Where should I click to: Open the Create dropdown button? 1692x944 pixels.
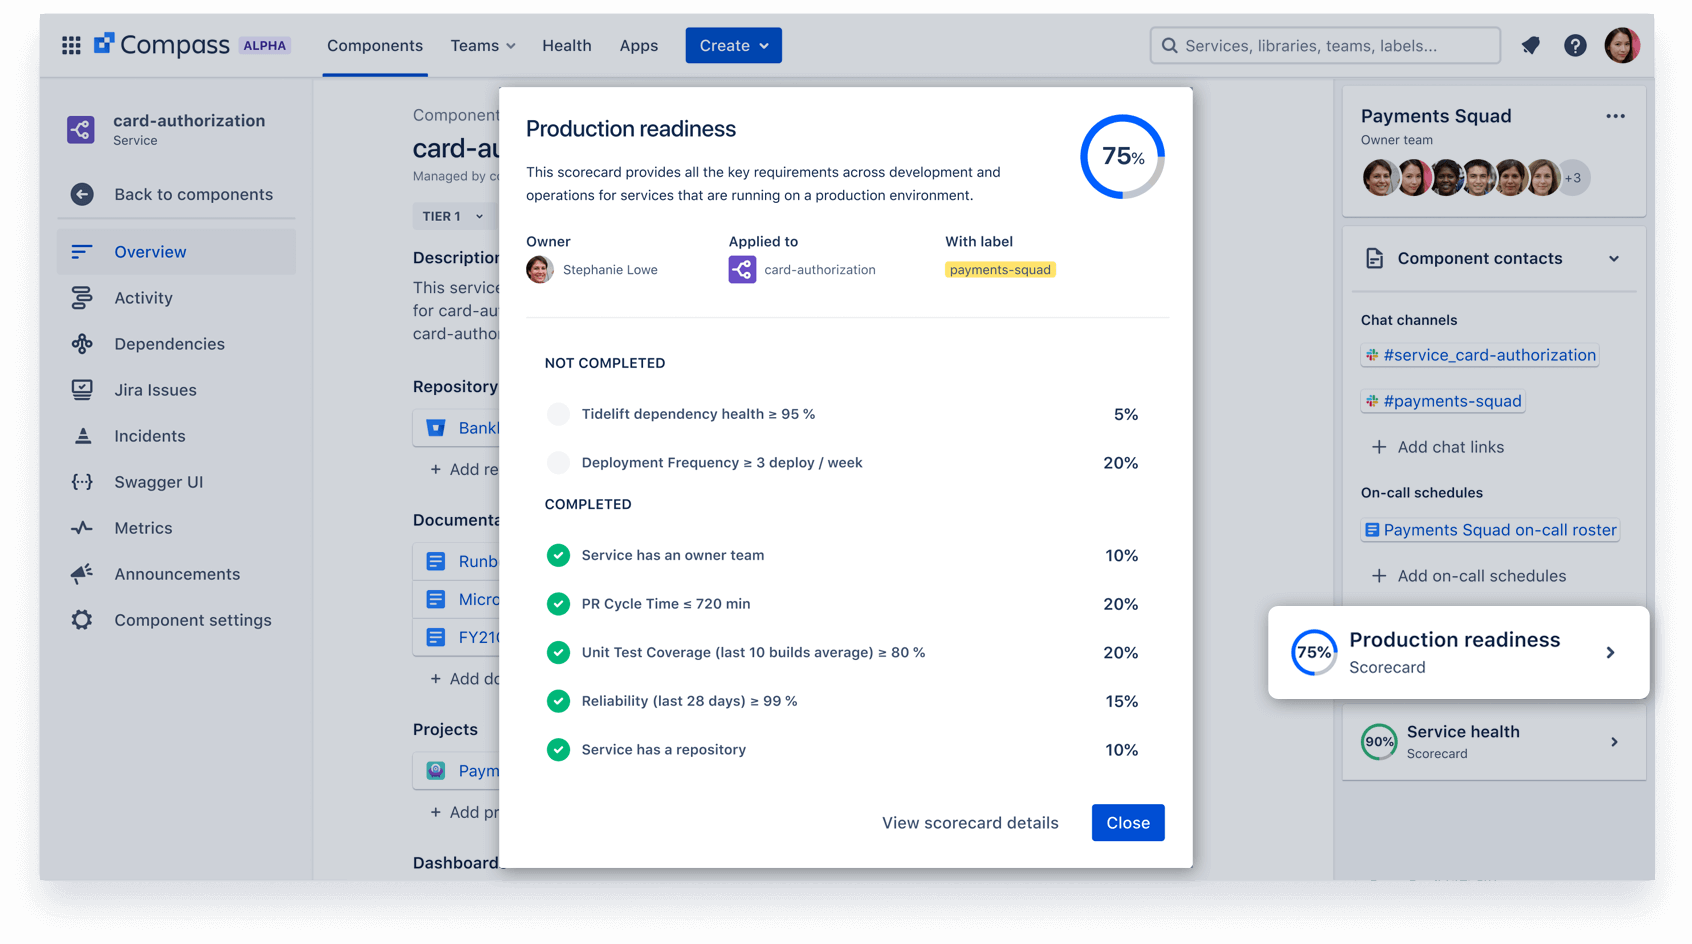(733, 46)
